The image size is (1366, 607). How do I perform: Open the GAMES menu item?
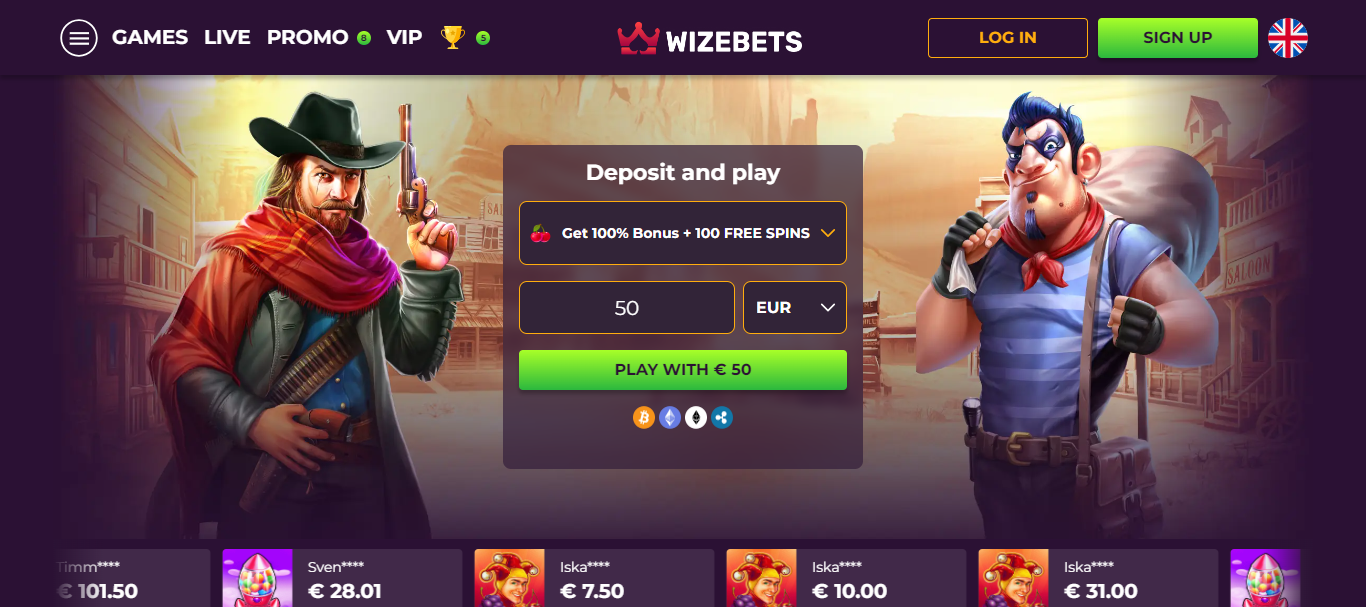tap(150, 38)
